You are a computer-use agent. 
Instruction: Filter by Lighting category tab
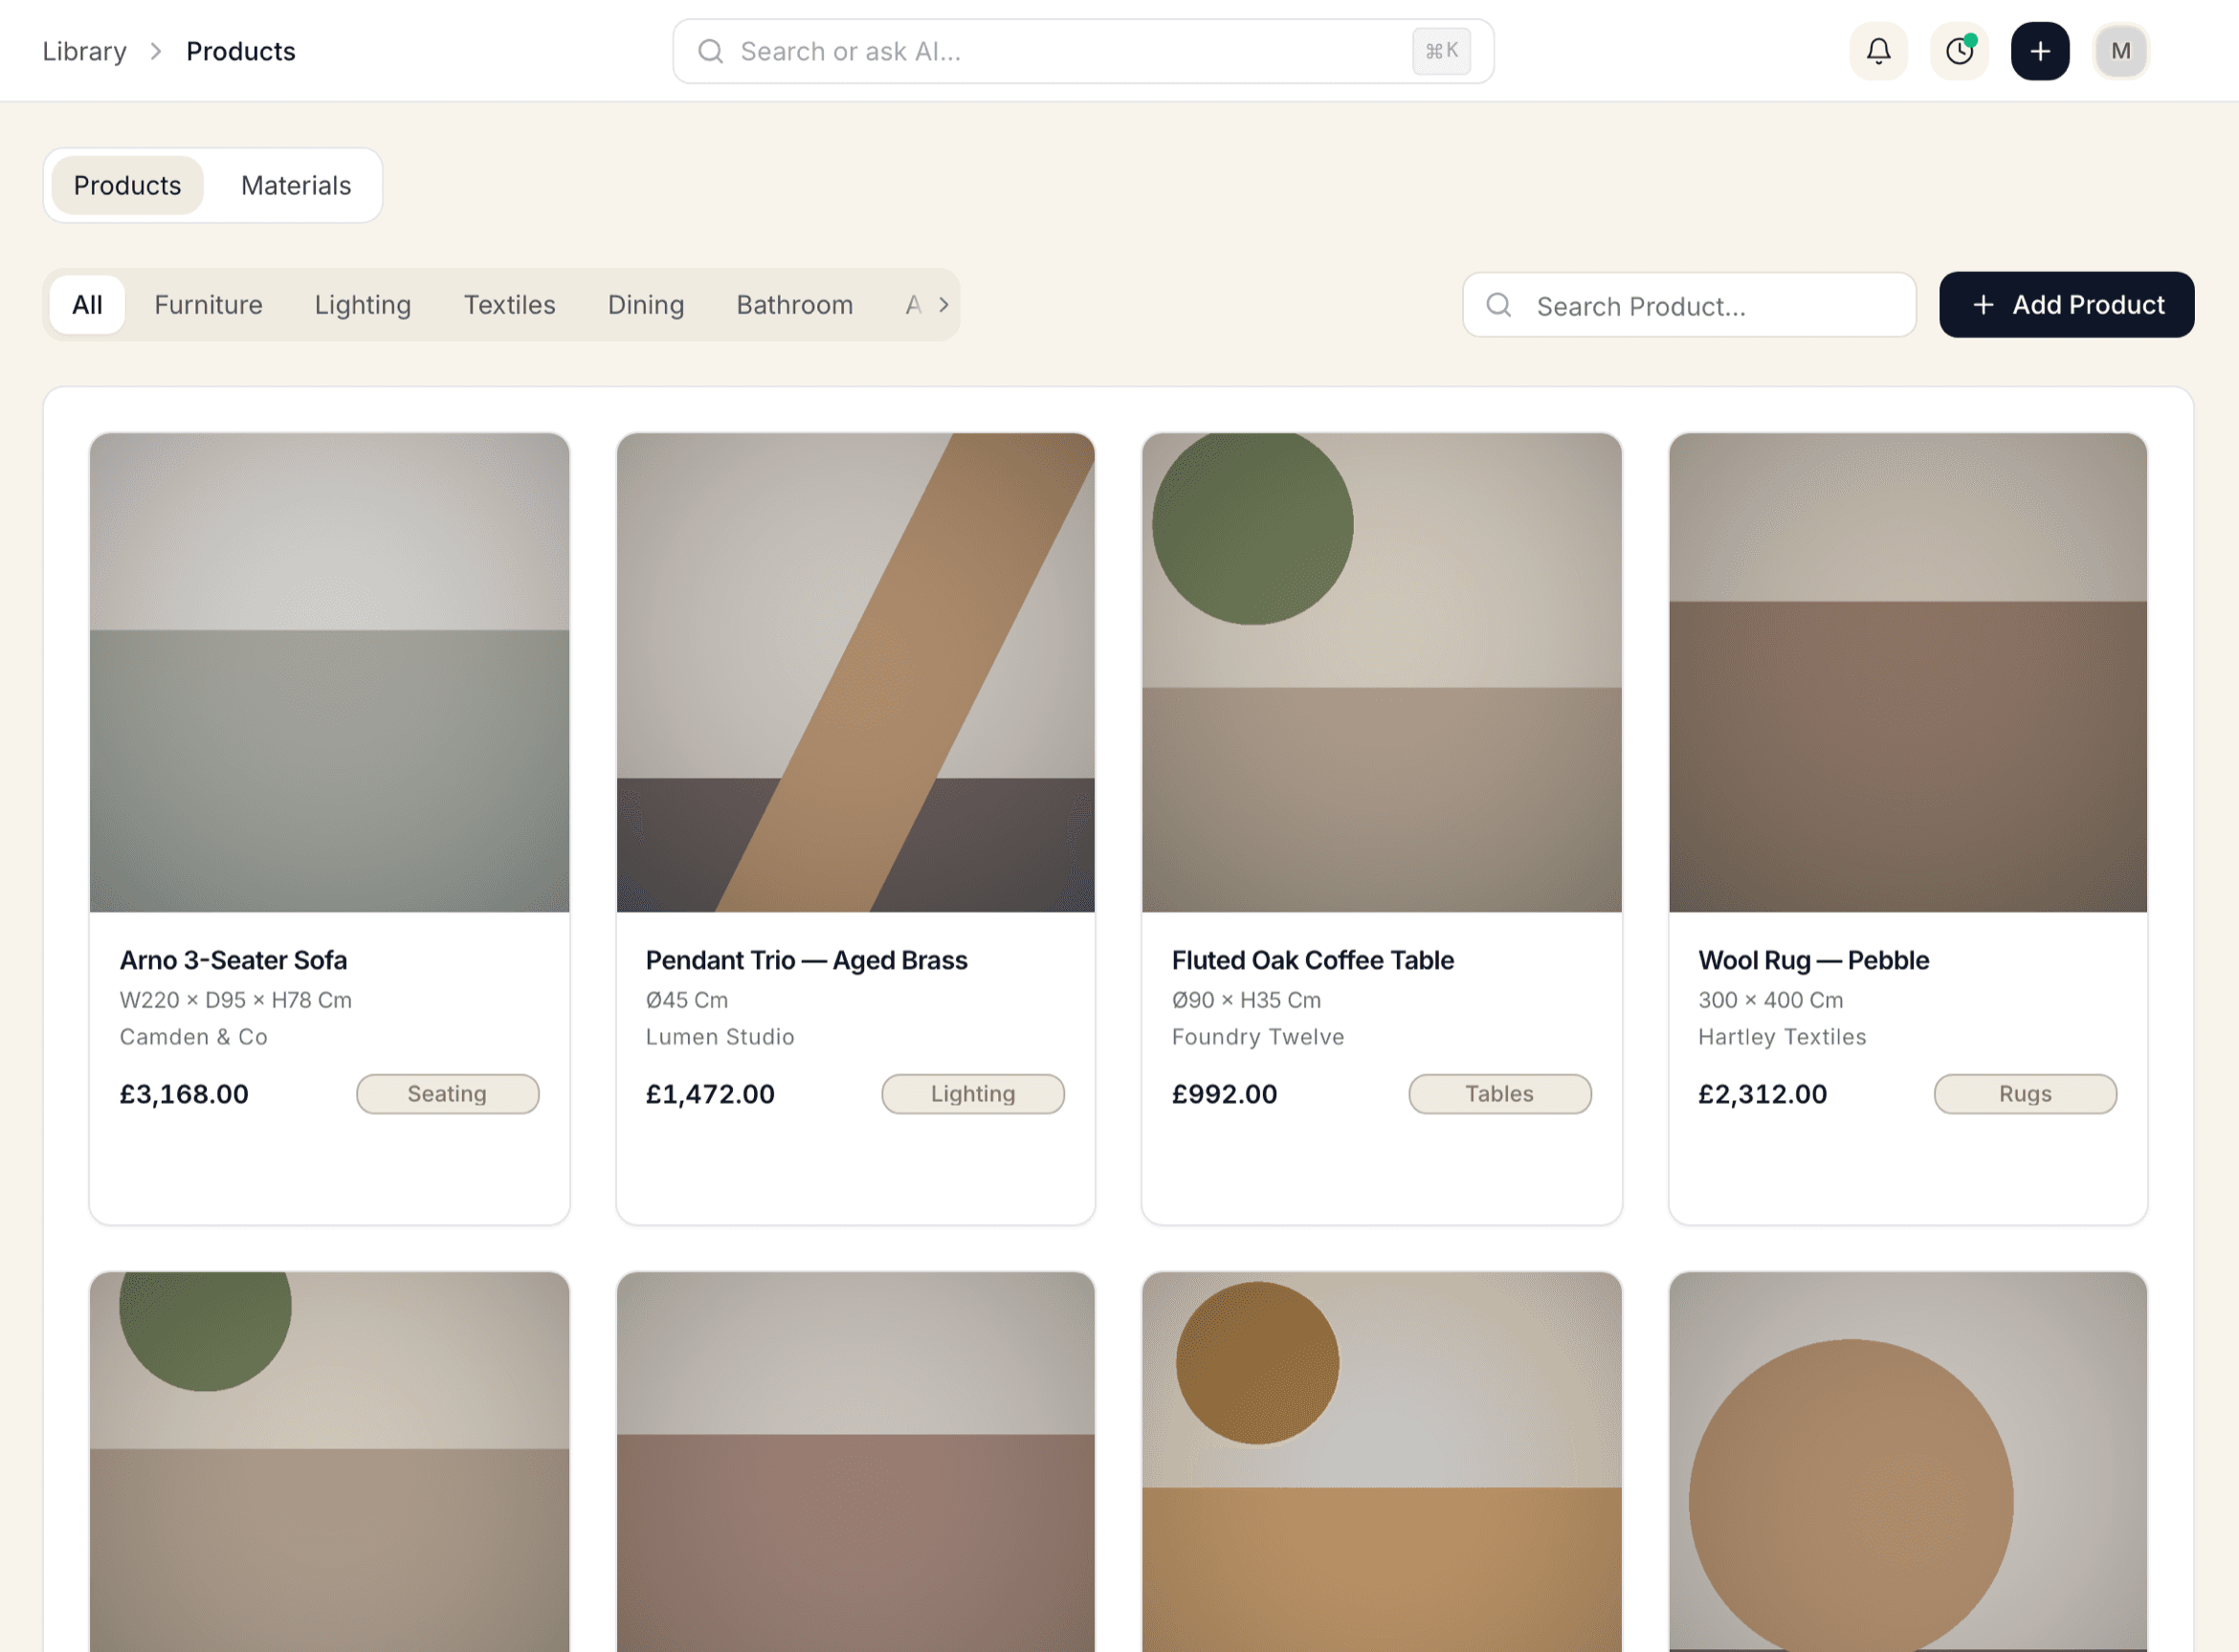coord(363,305)
